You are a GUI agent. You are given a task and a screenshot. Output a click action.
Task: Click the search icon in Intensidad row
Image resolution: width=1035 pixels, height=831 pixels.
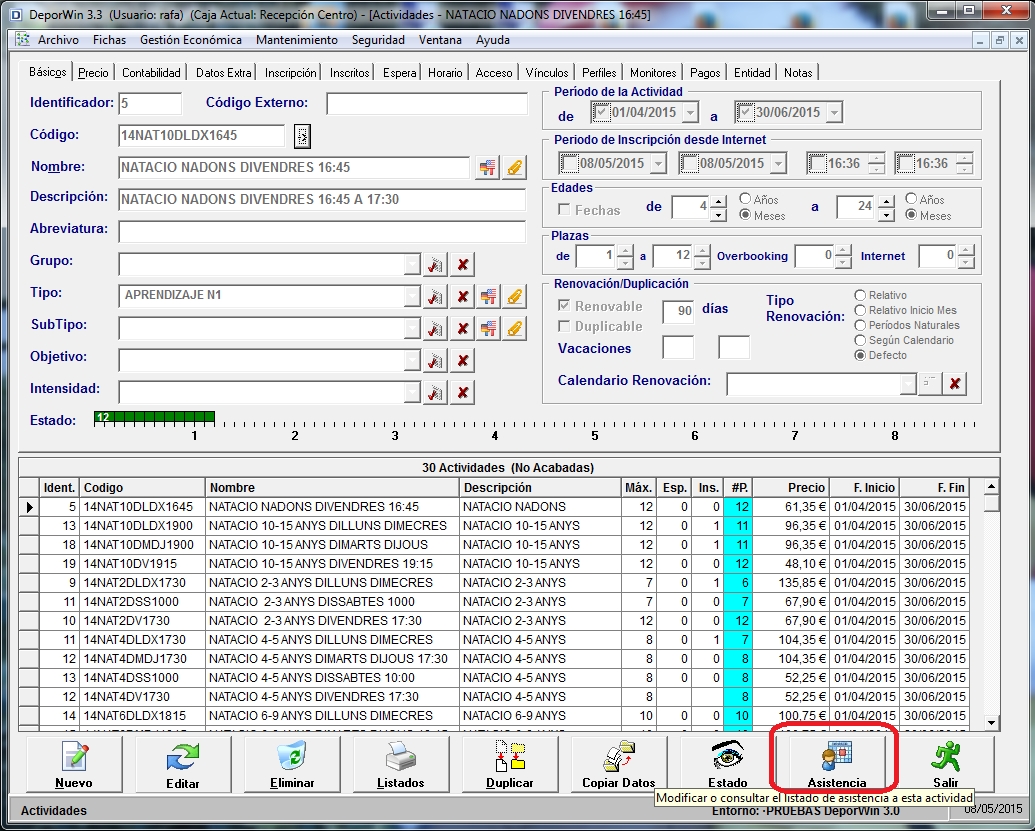[x=435, y=393]
